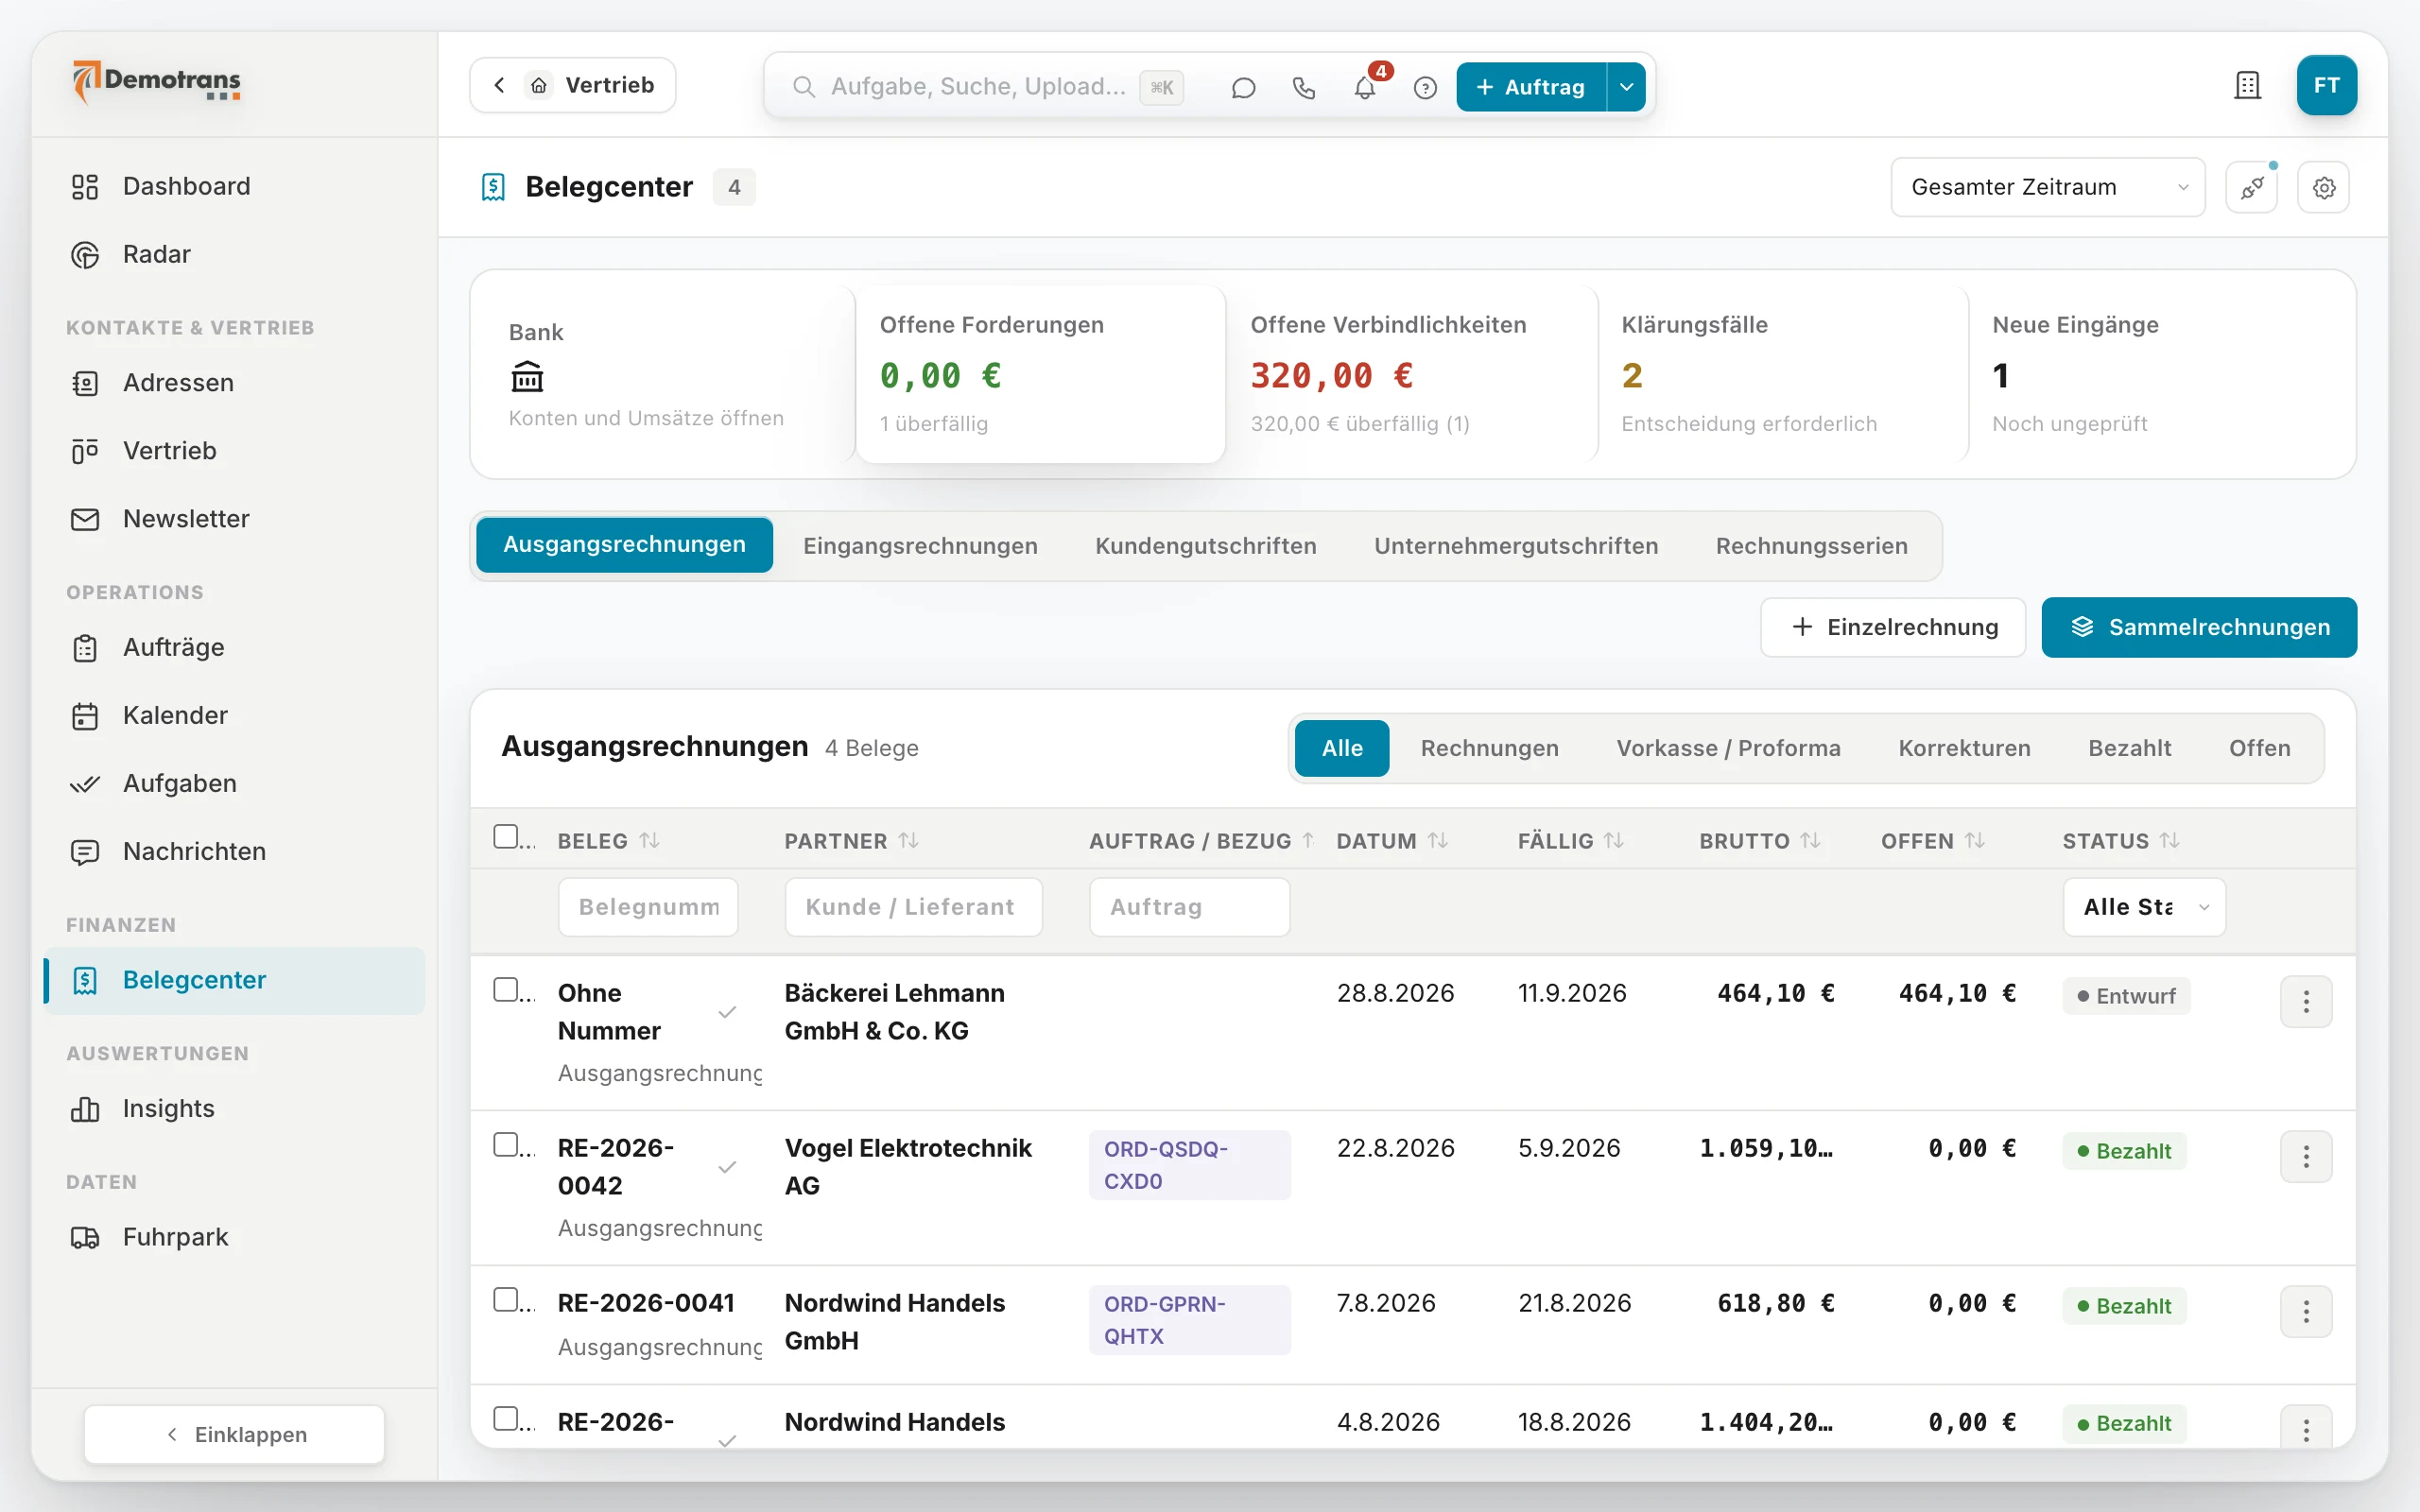
Task: Open the company building icon
Action: [x=2247, y=86]
